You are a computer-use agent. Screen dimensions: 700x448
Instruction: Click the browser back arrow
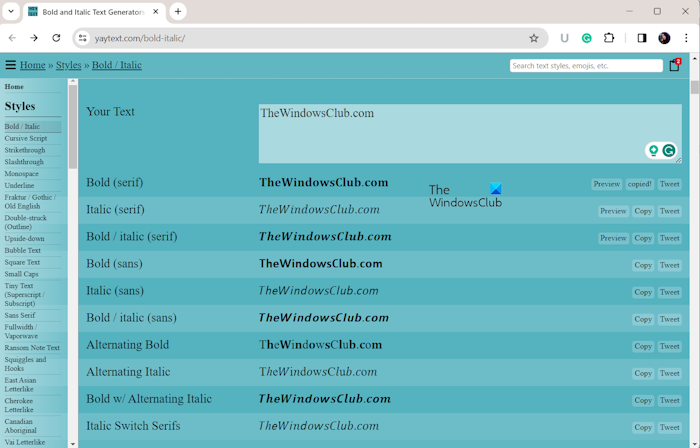[12, 38]
